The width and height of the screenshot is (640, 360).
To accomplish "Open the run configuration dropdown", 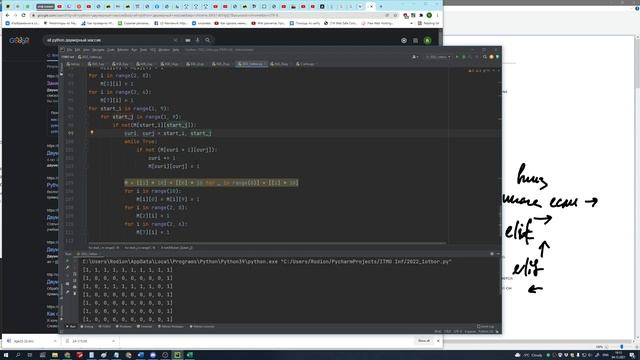I will point(438,57).
